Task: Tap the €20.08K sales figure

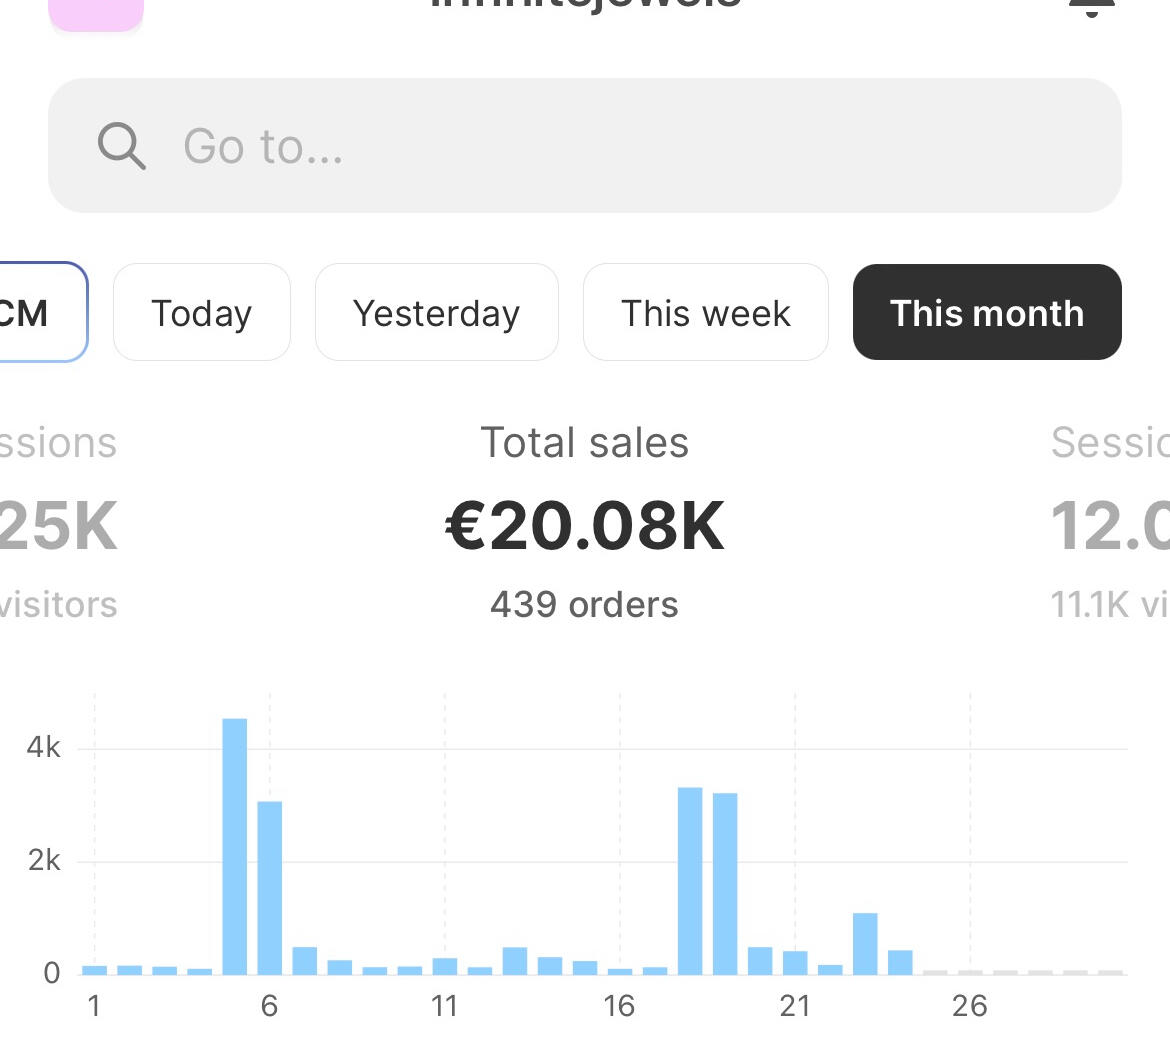Action: click(x=585, y=527)
